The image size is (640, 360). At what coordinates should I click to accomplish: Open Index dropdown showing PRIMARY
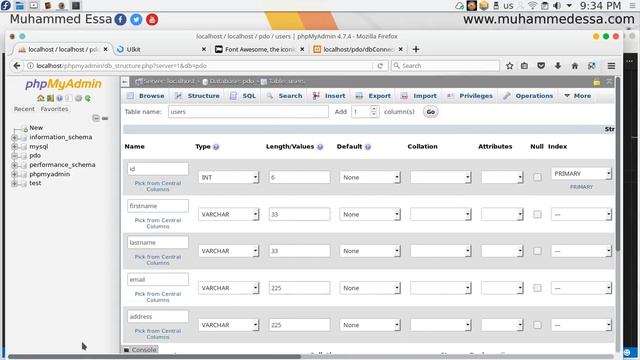coord(581,173)
